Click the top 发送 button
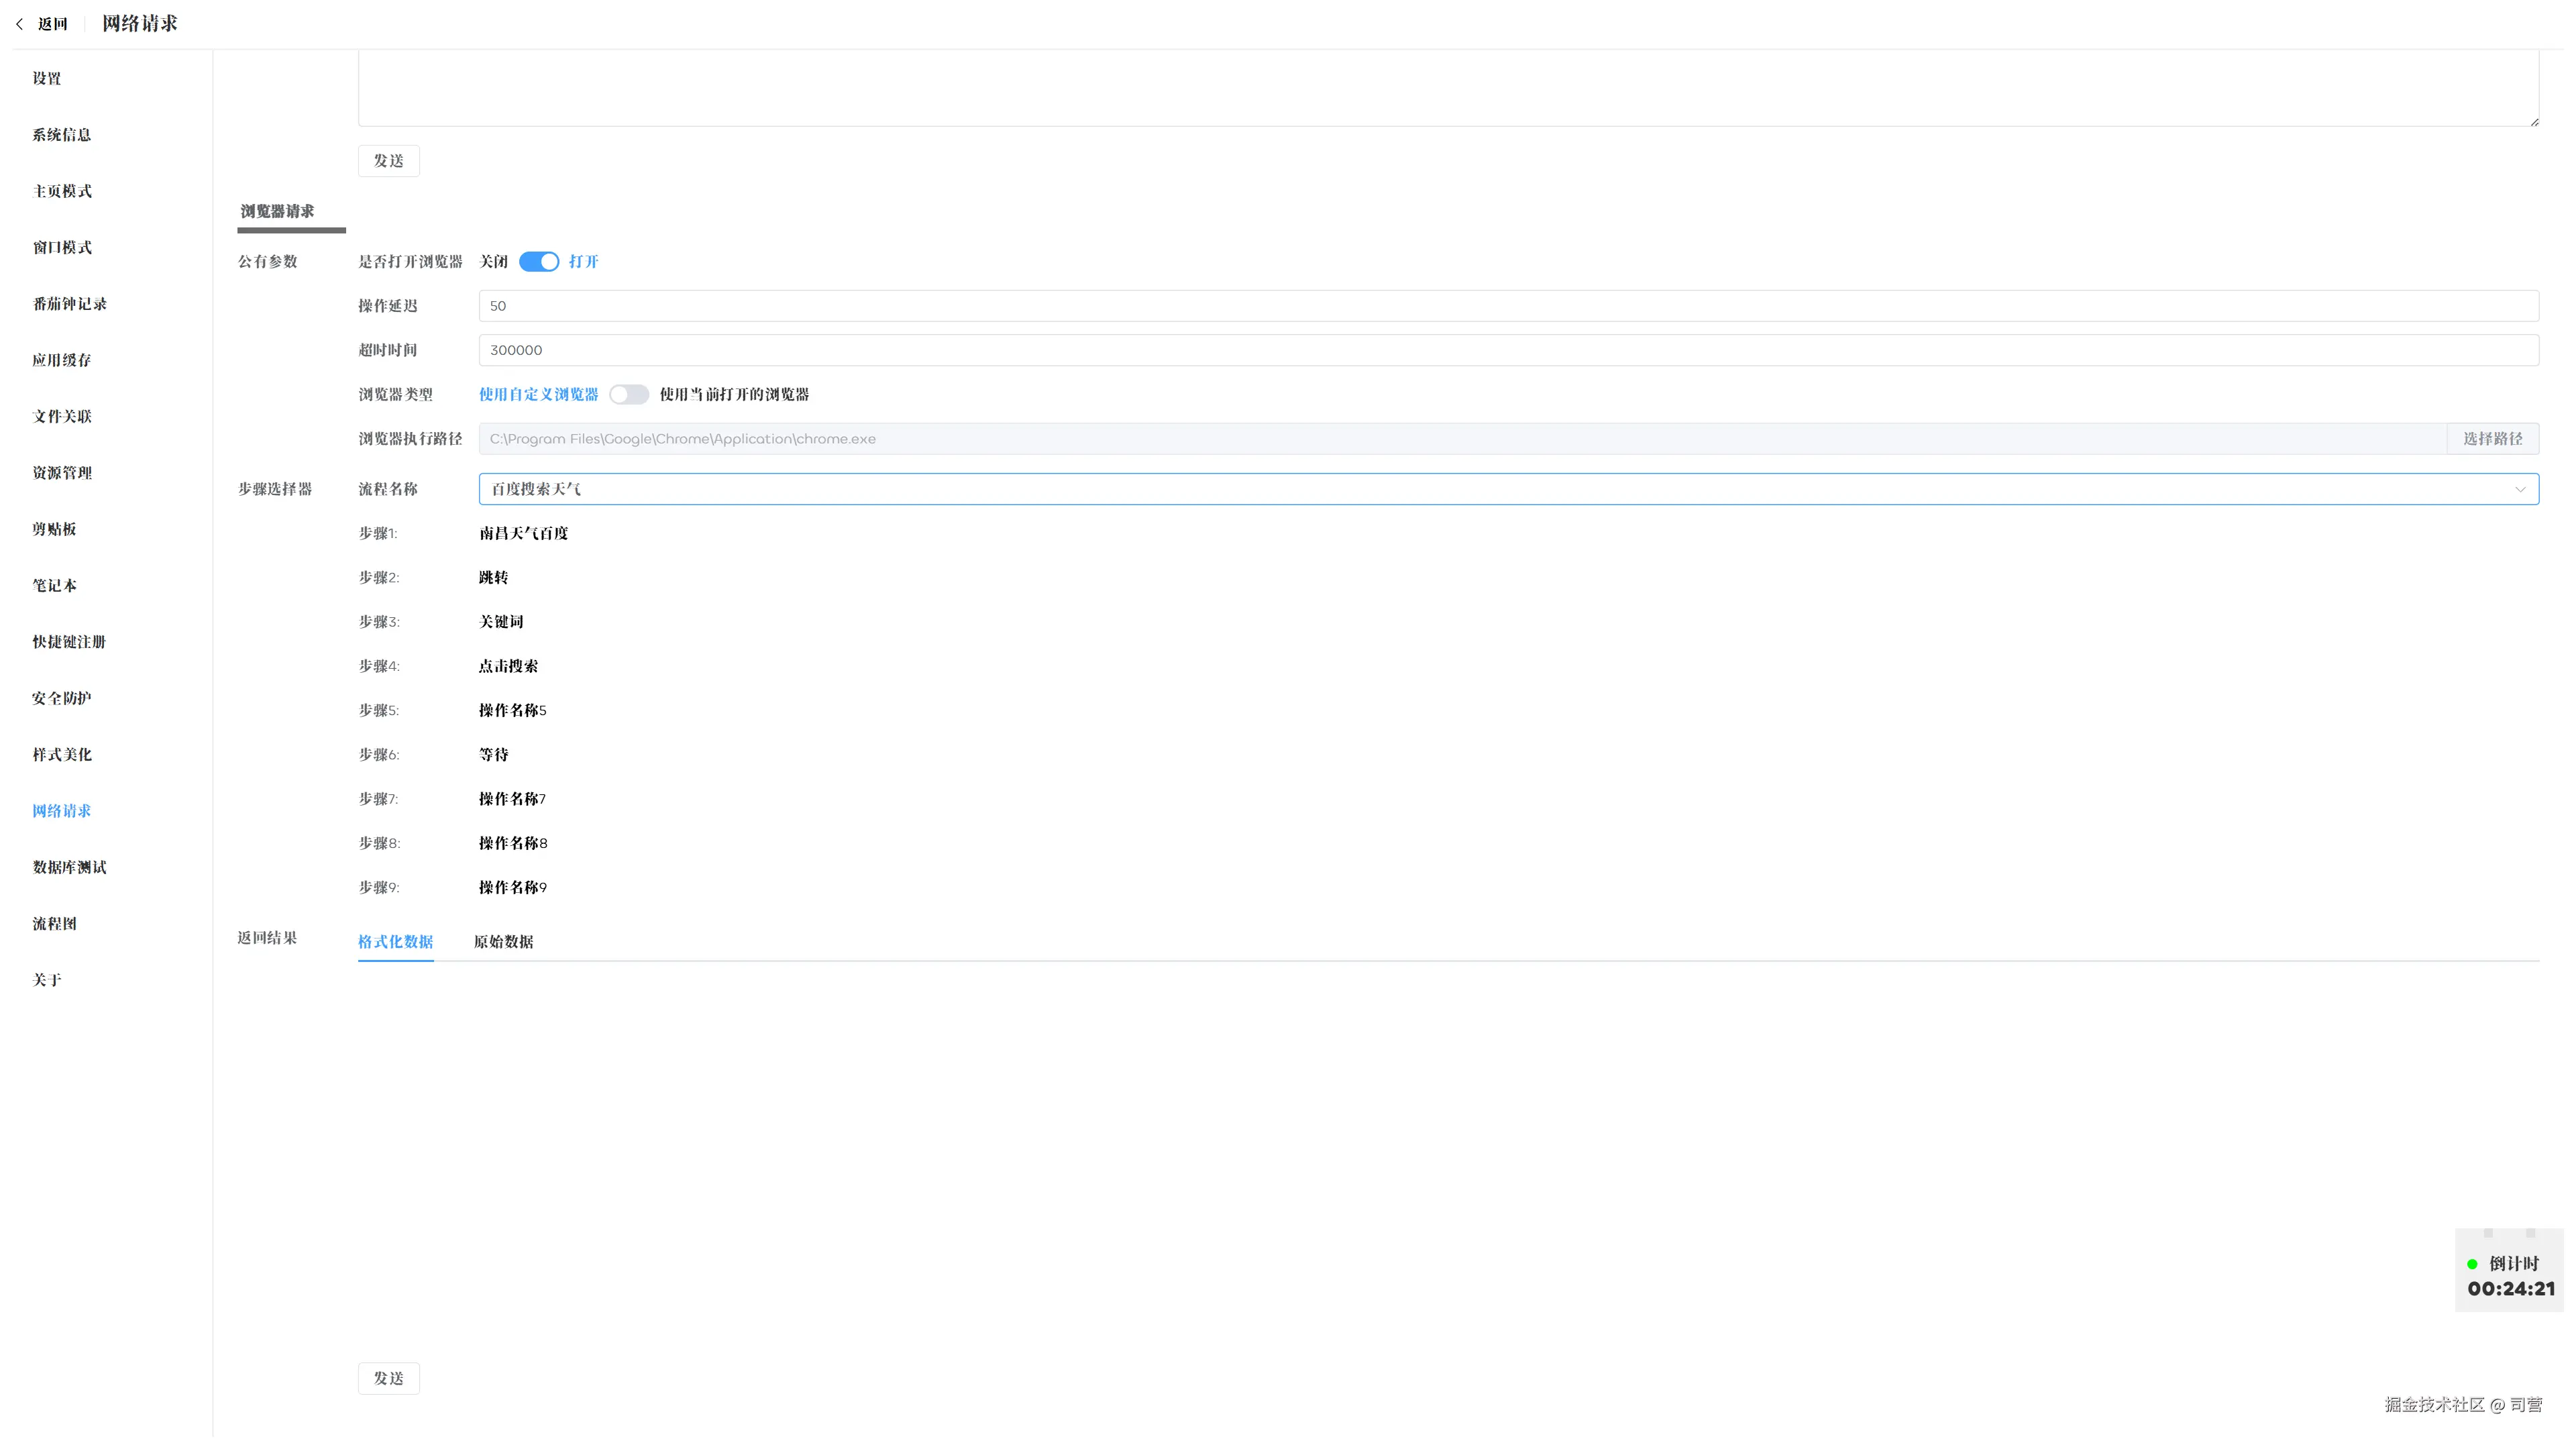 pyautogui.click(x=388, y=161)
